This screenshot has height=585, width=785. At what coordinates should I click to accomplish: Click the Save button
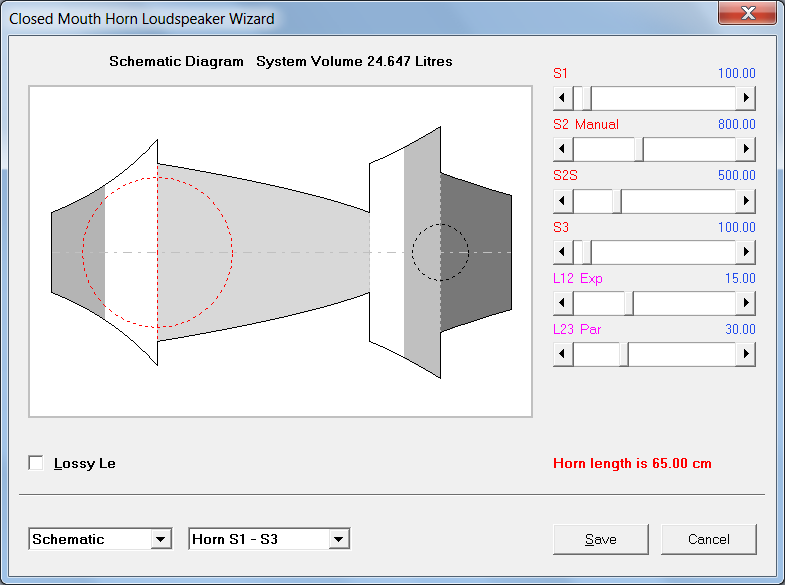pos(601,539)
